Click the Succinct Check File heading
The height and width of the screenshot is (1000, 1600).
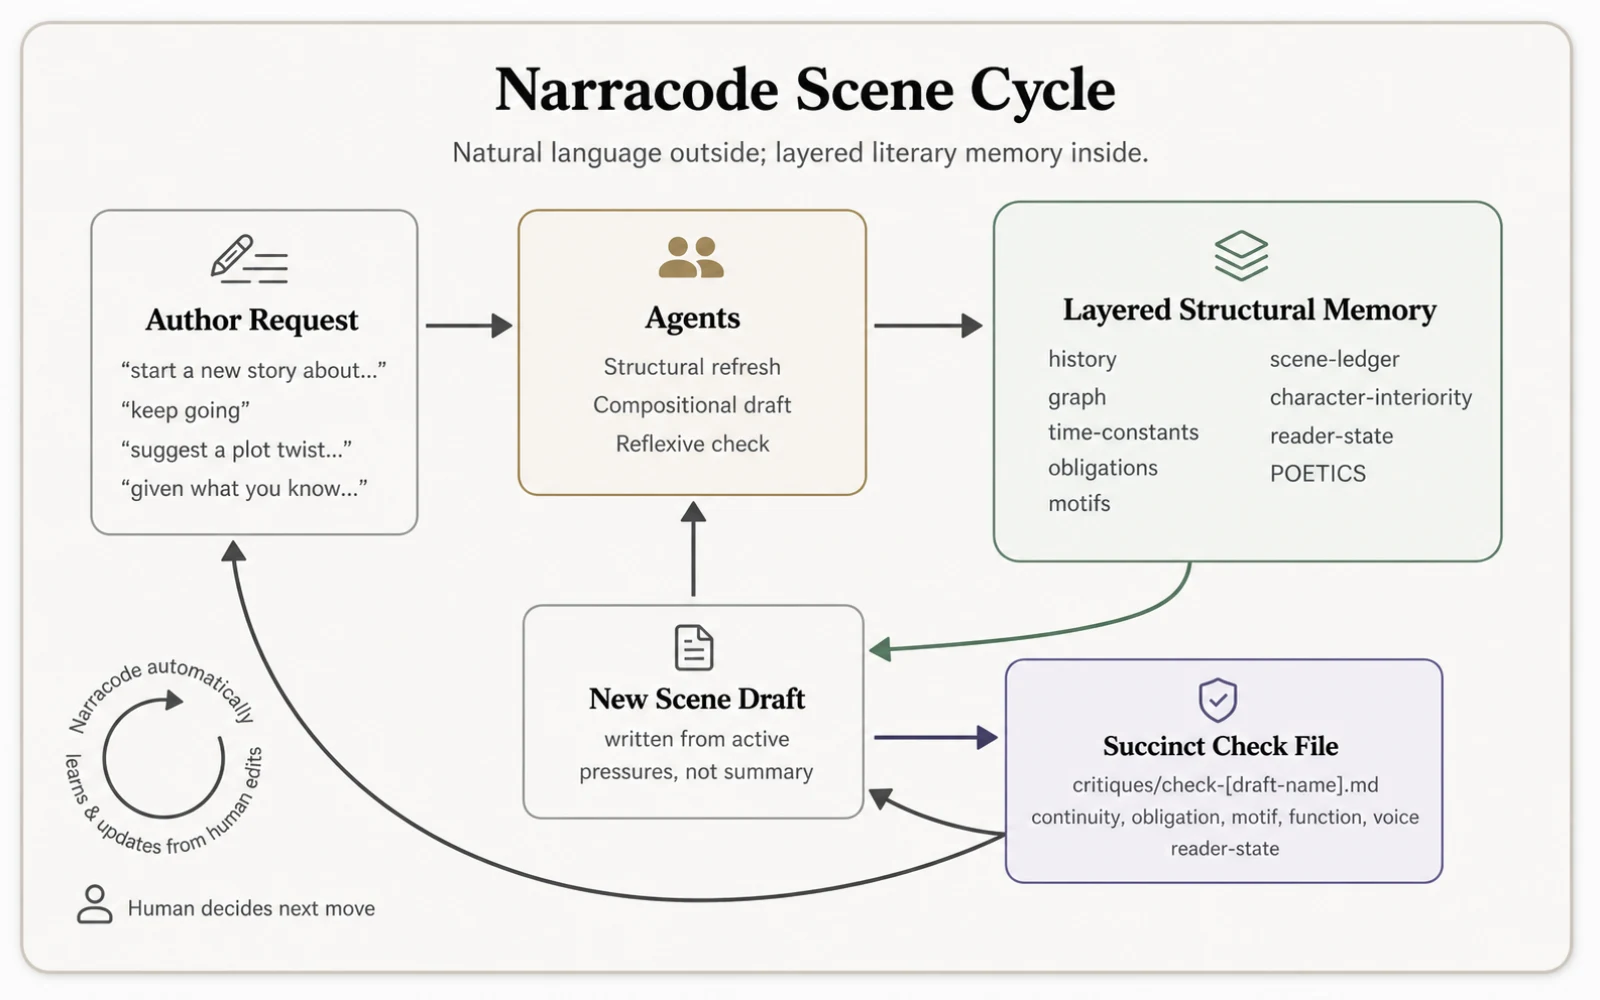click(1220, 746)
